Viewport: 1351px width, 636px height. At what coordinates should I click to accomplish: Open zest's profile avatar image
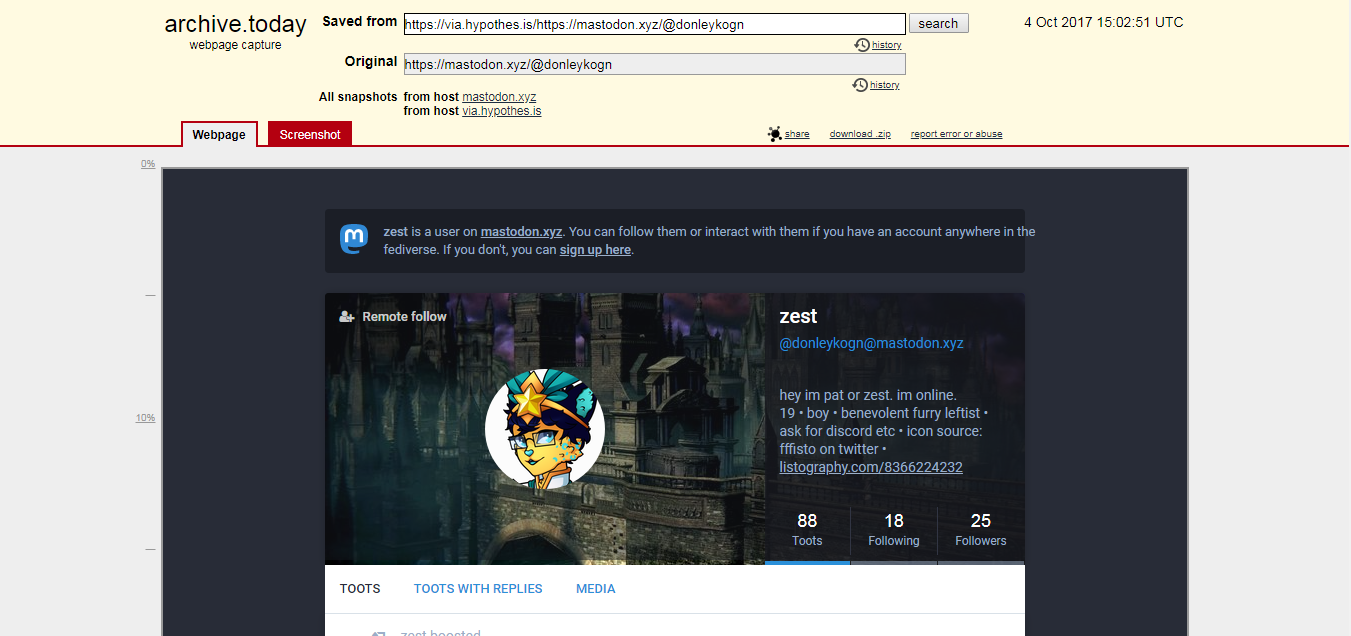point(545,429)
